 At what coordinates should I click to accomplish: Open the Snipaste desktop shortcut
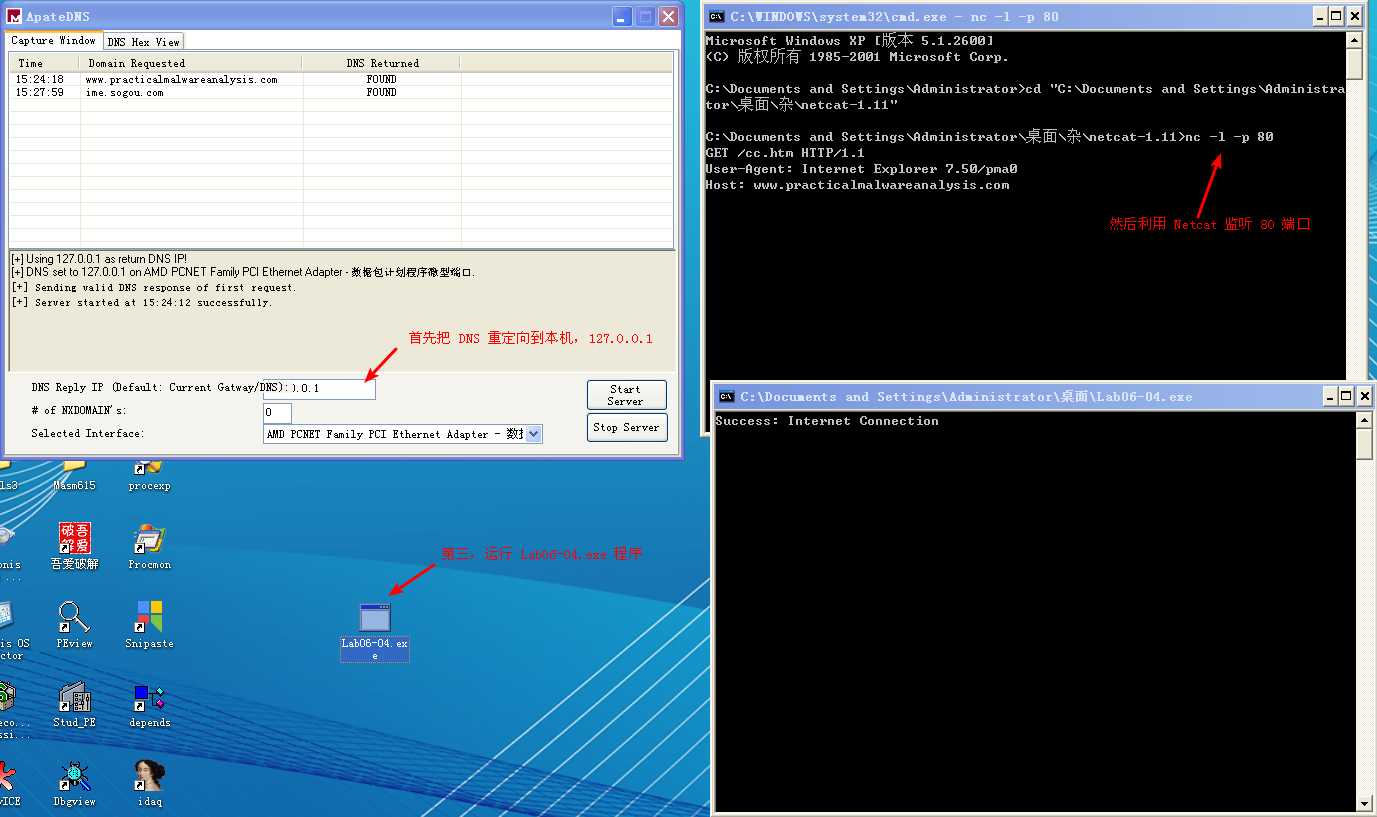pyautogui.click(x=149, y=625)
